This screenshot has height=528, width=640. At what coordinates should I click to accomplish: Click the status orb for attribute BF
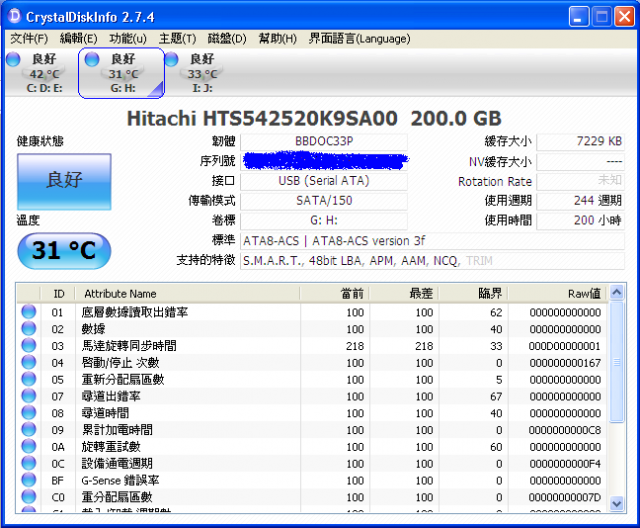[29, 480]
